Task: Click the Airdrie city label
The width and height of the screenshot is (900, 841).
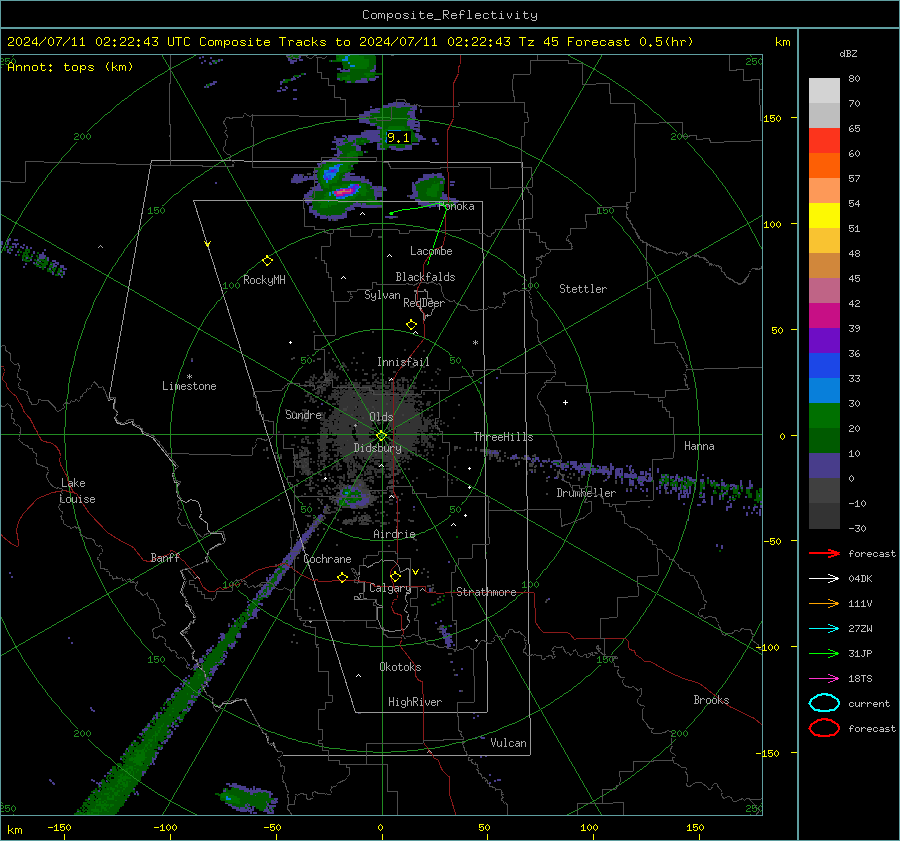Action: pos(394,534)
